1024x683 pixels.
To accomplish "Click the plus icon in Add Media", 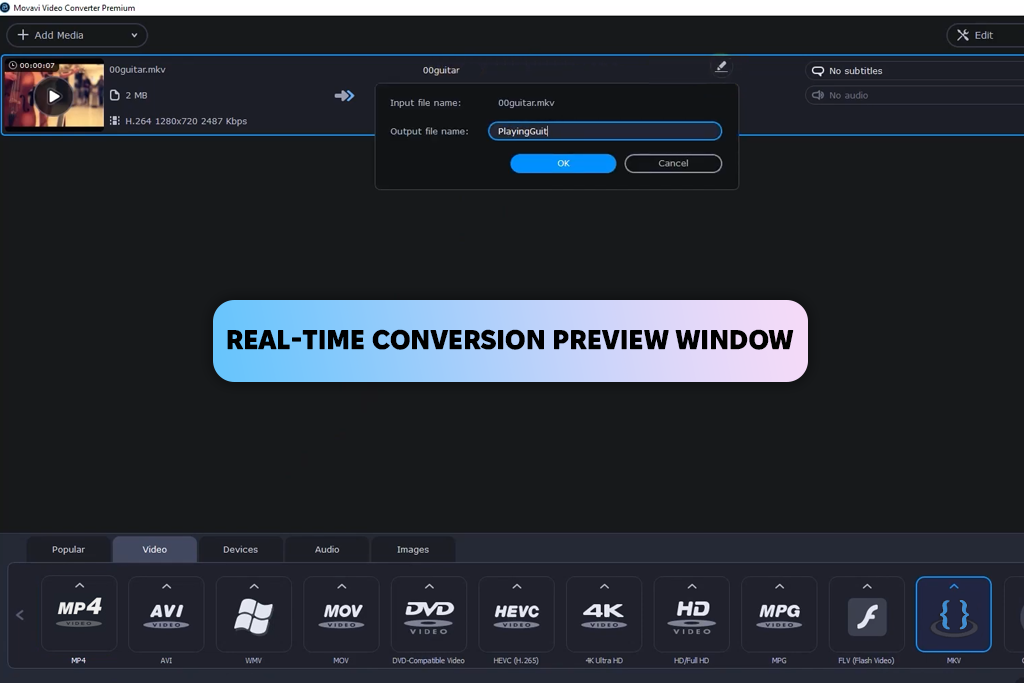I will (x=23, y=35).
